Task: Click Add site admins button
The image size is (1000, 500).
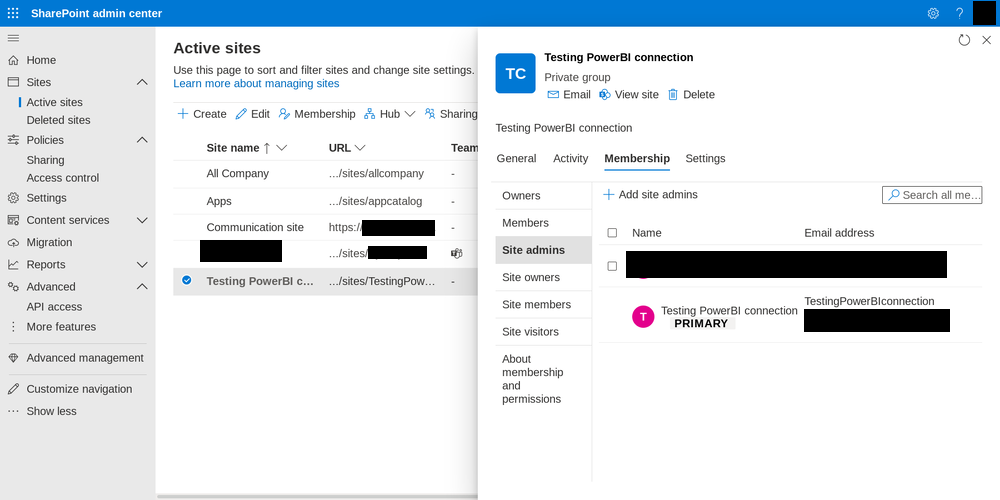Action: (x=651, y=195)
